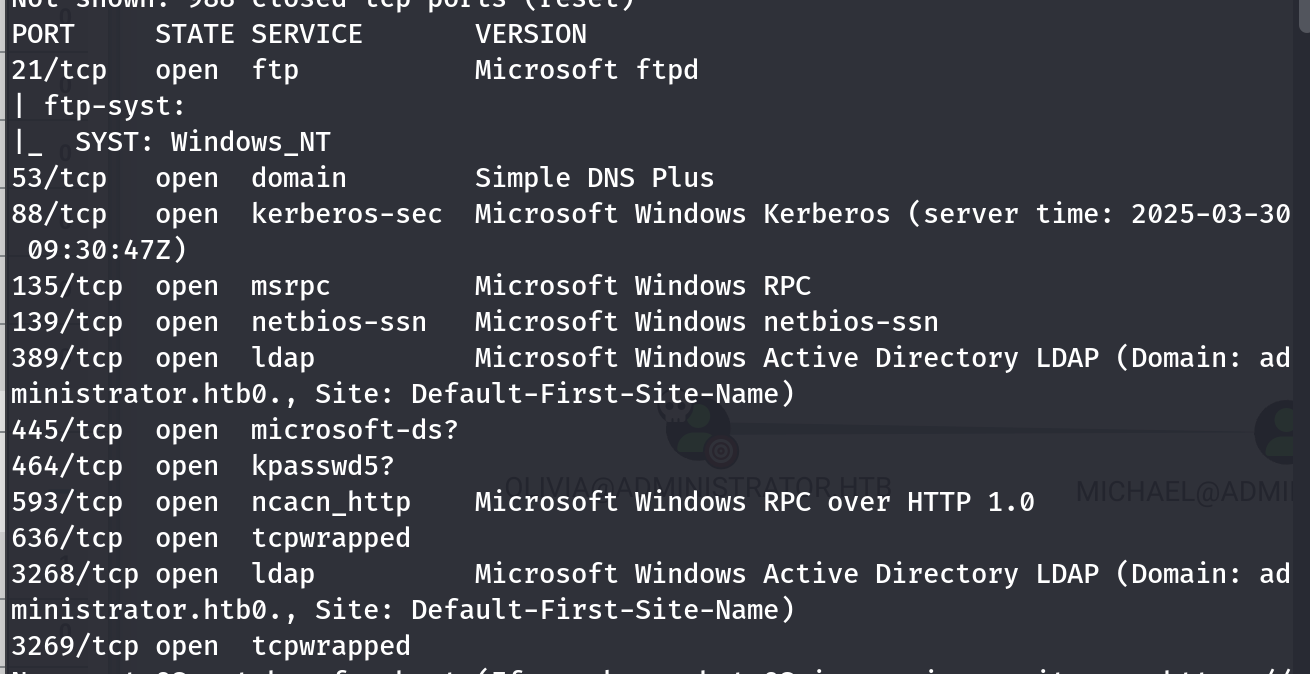Image resolution: width=1310 pixels, height=674 pixels.
Task: Click tcpwrapped on the 3269/tcp line
Action: point(330,646)
